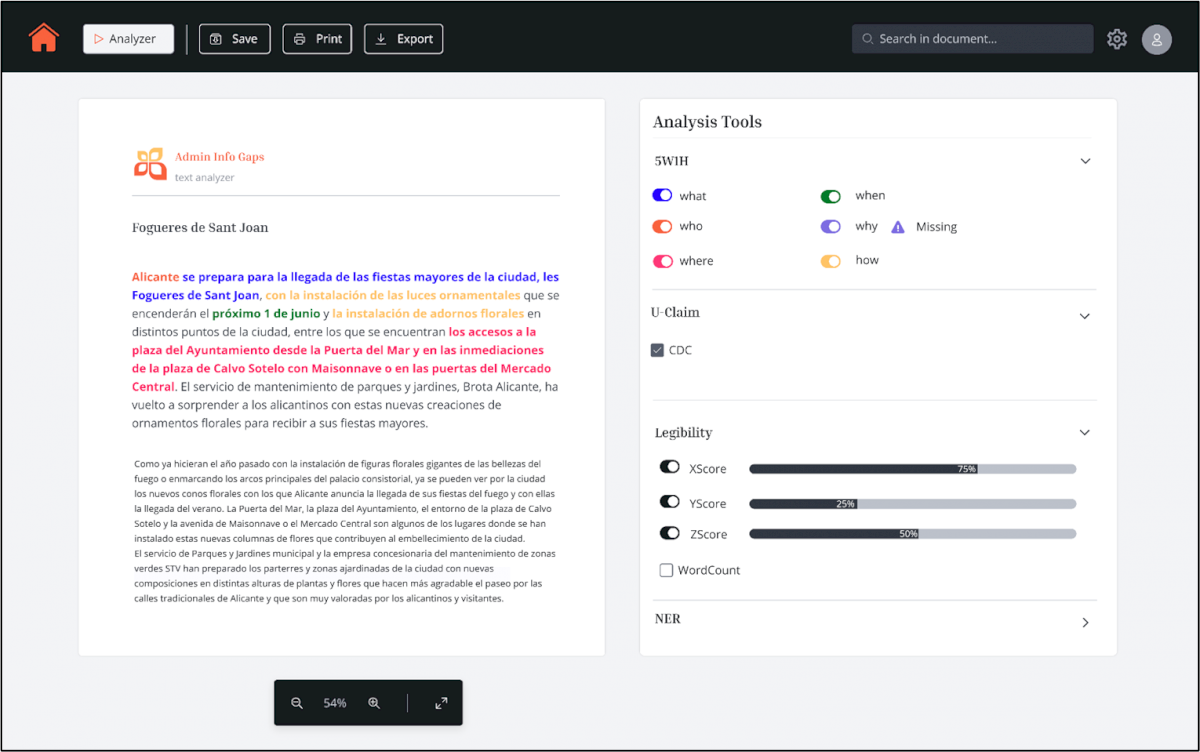The height and width of the screenshot is (752, 1200).
Task: Disable the 'what' highlight toggle
Action: tap(662, 196)
